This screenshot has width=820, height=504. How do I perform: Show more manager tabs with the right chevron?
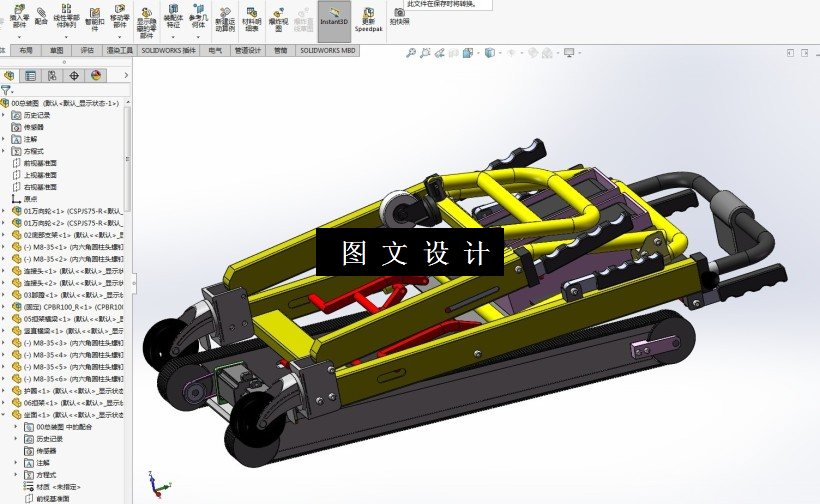pyautogui.click(x=126, y=75)
